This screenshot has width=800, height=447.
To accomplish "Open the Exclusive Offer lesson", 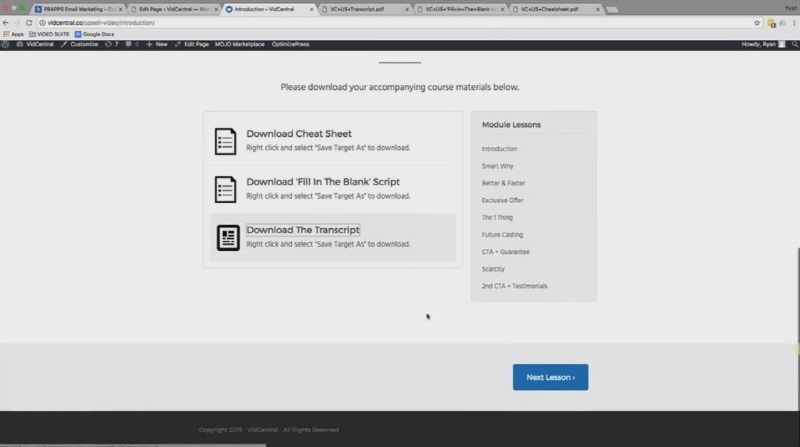I will click(502, 200).
